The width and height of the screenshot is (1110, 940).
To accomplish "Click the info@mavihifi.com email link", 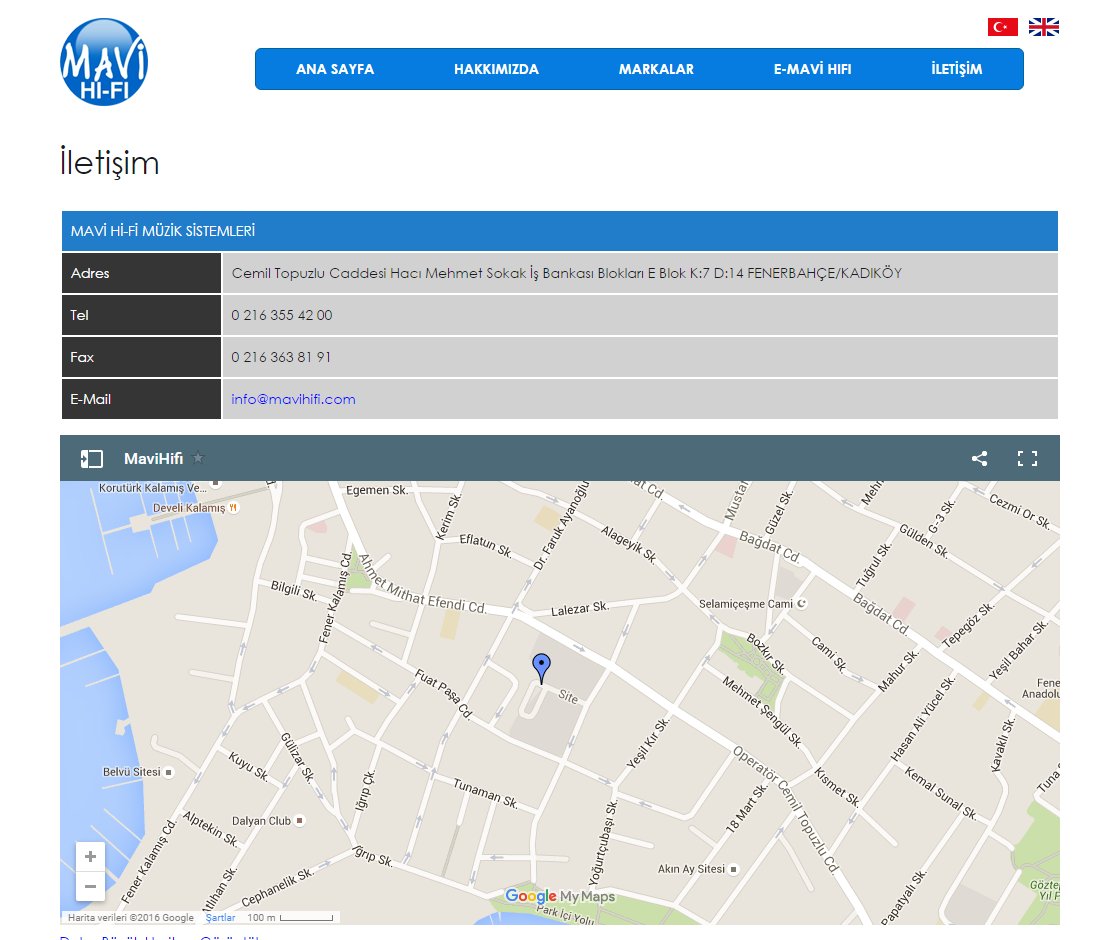I will coord(293,399).
